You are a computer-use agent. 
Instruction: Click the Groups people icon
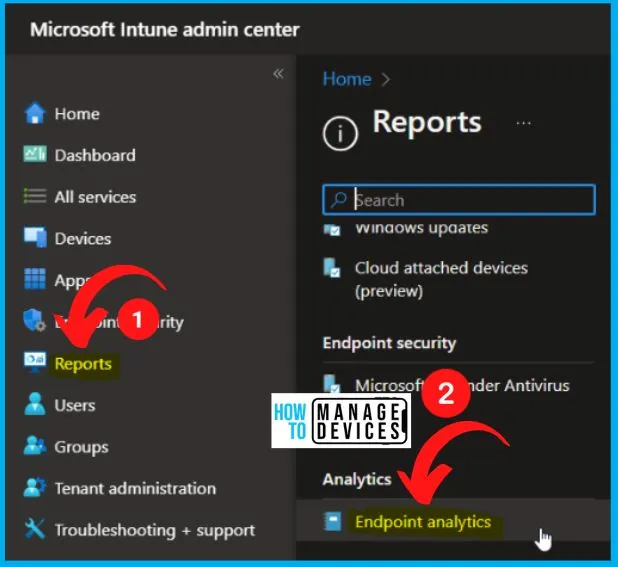tap(35, 446)
